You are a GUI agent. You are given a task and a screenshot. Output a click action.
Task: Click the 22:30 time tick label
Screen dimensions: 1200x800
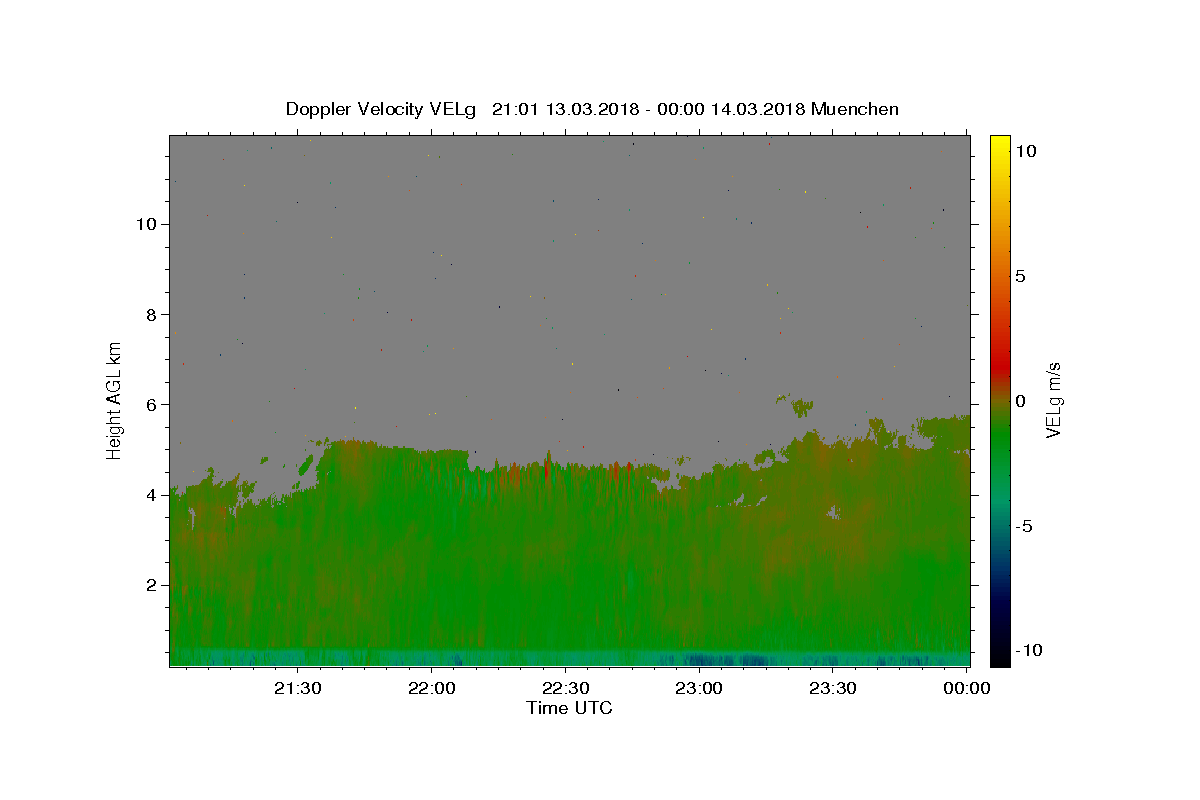(565, 688)
